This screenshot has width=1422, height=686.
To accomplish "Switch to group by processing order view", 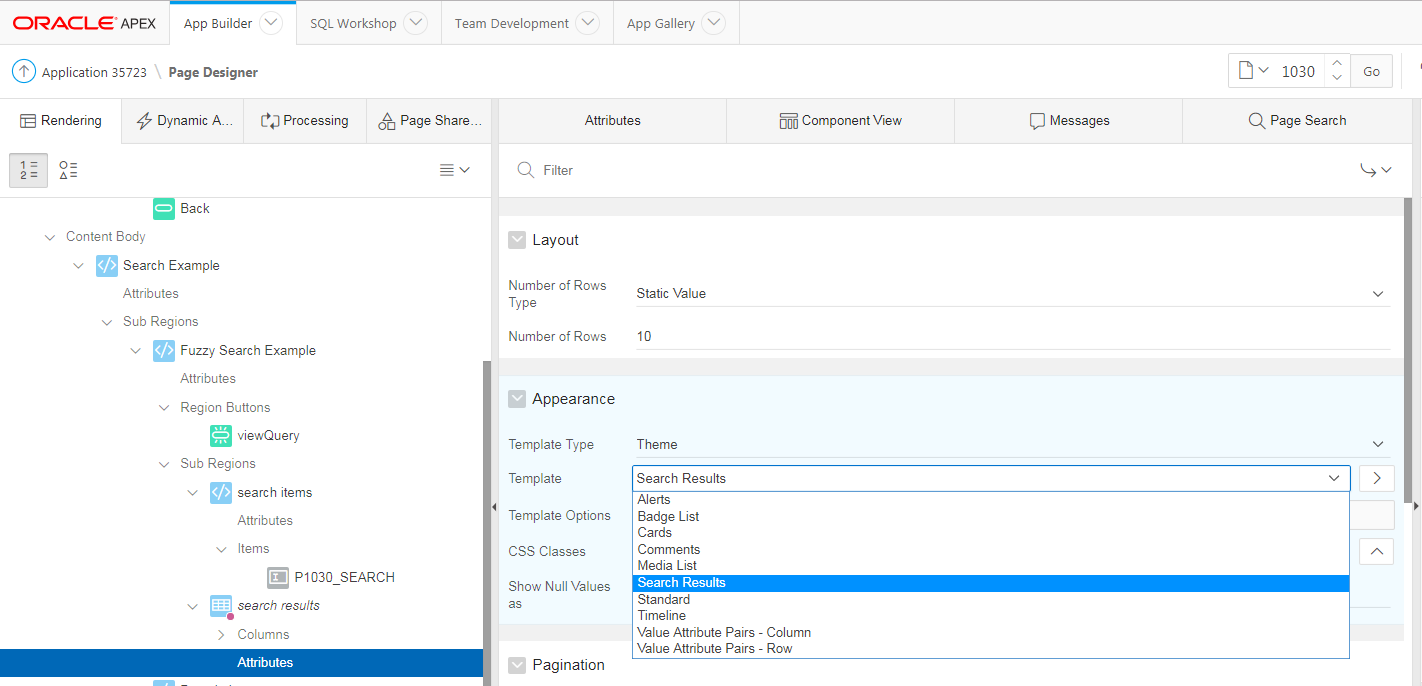I will (x=29, y=170).
